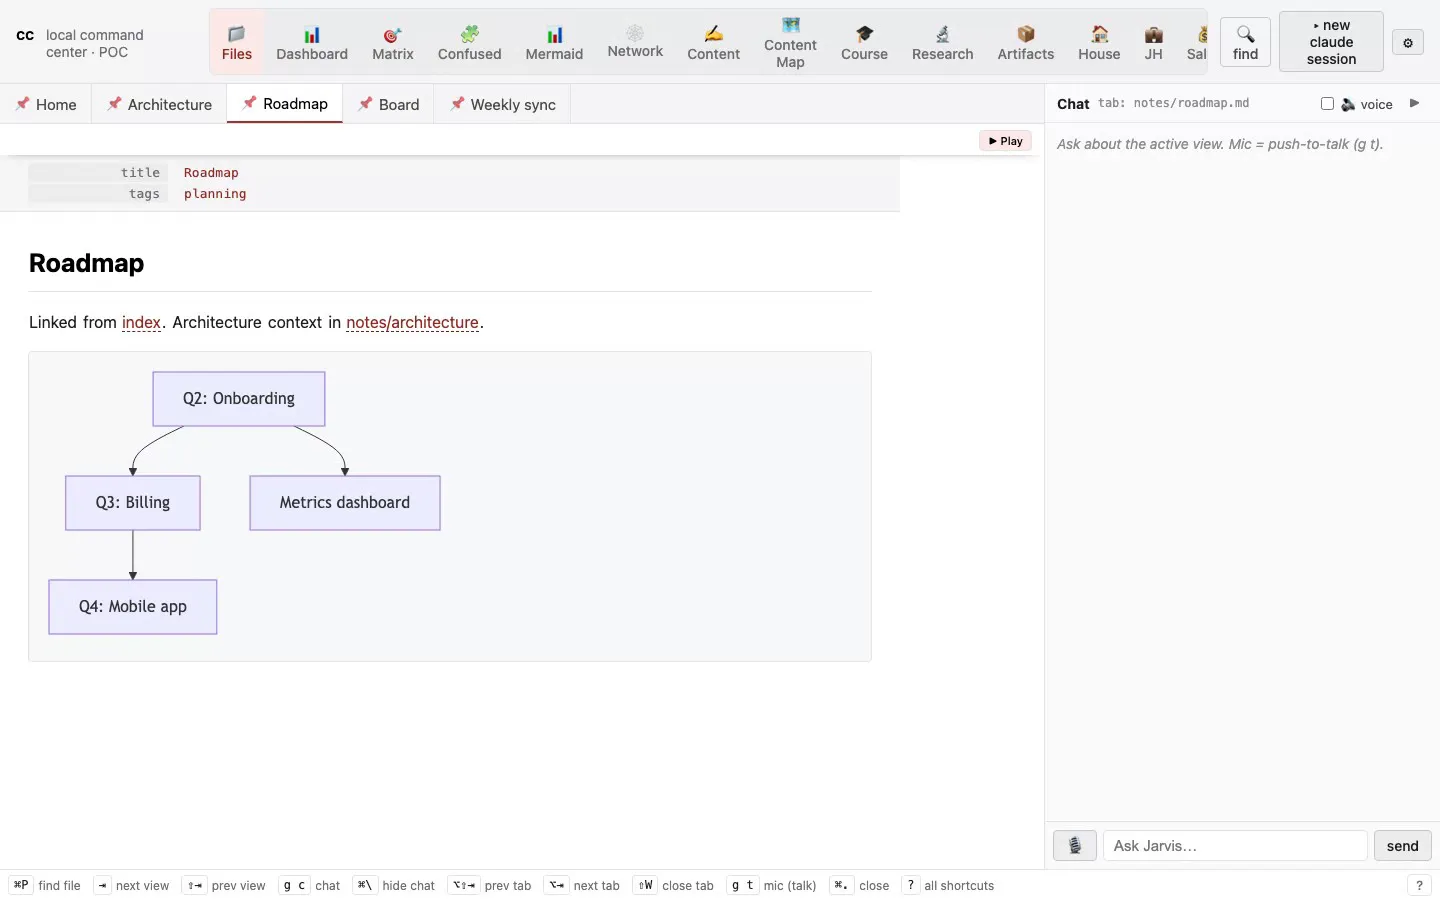The width and height of the screenshot is (1440, 900).
Task: Click the next view shortcut
Action: coord(132,885)
